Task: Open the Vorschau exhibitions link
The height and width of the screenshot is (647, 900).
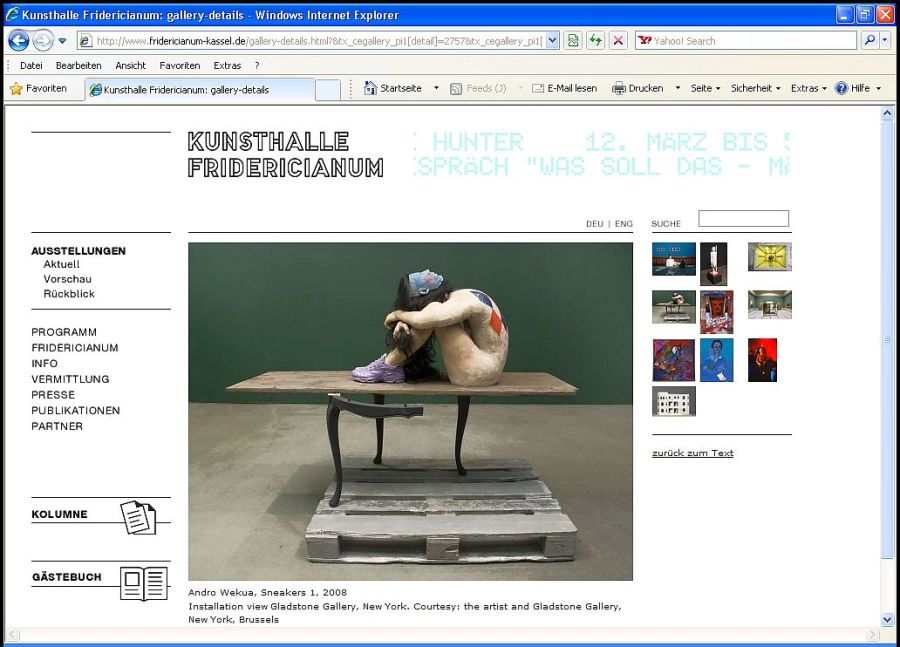Action: point(67,279)
